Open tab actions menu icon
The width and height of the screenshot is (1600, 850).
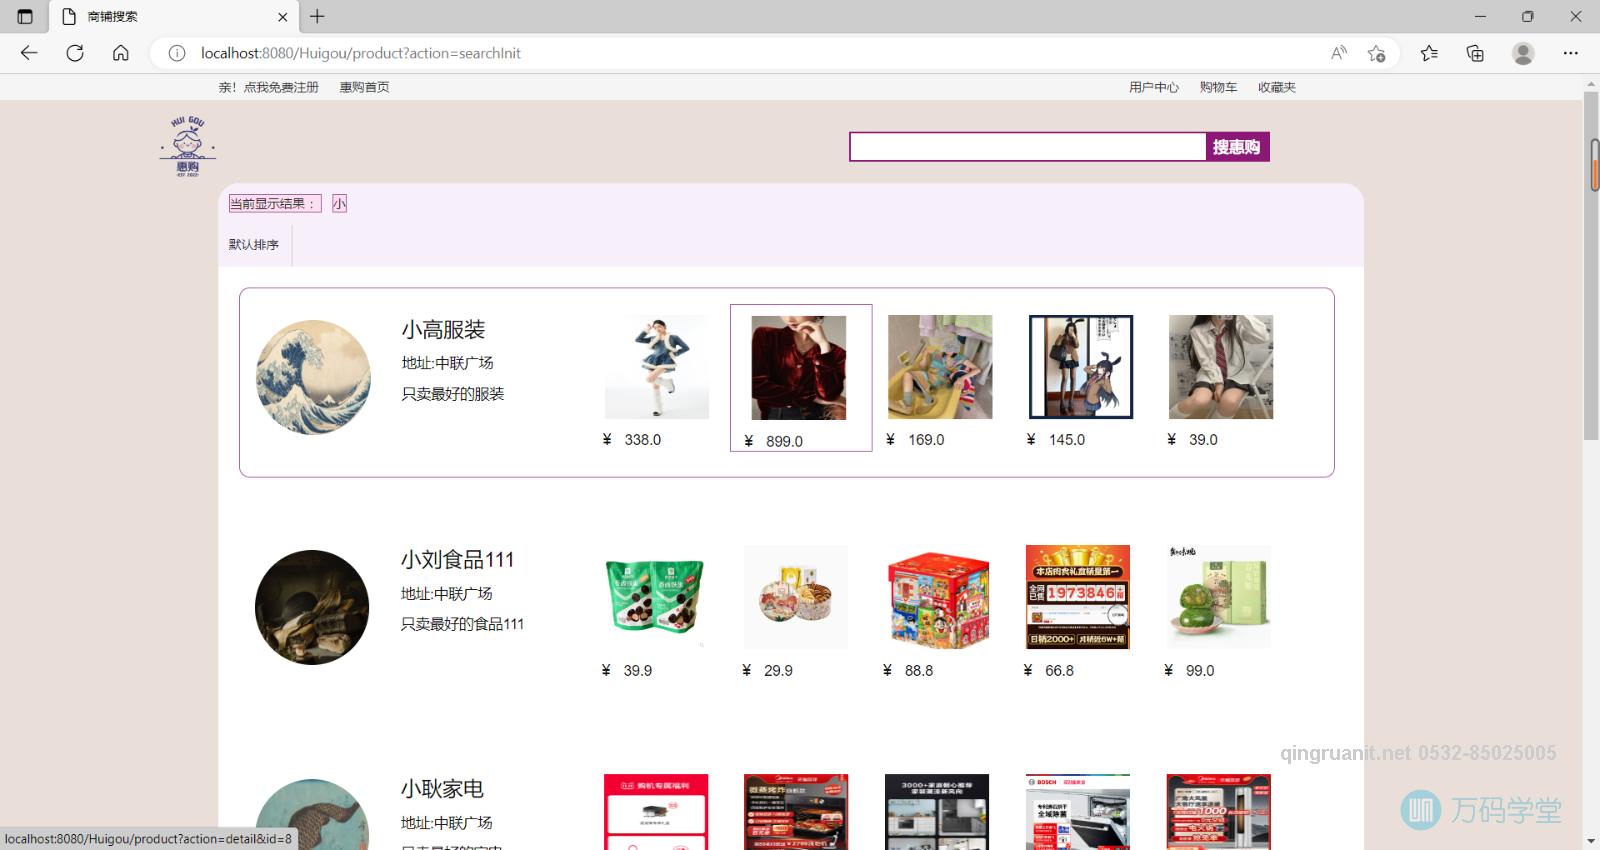[x=25, y=16]
